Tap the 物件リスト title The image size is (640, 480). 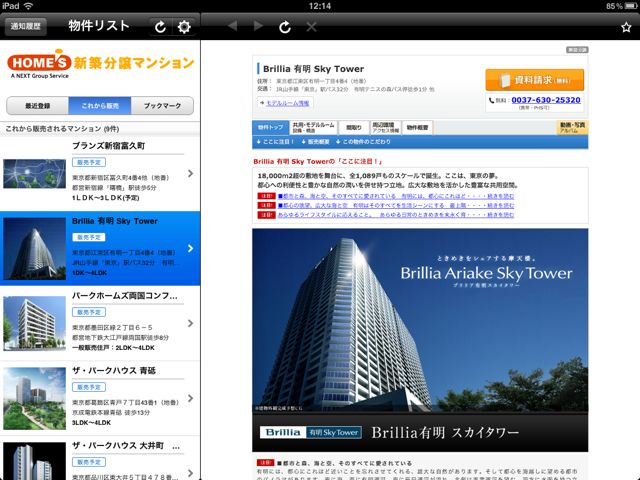pyautogui.click(x=99, y=26)
